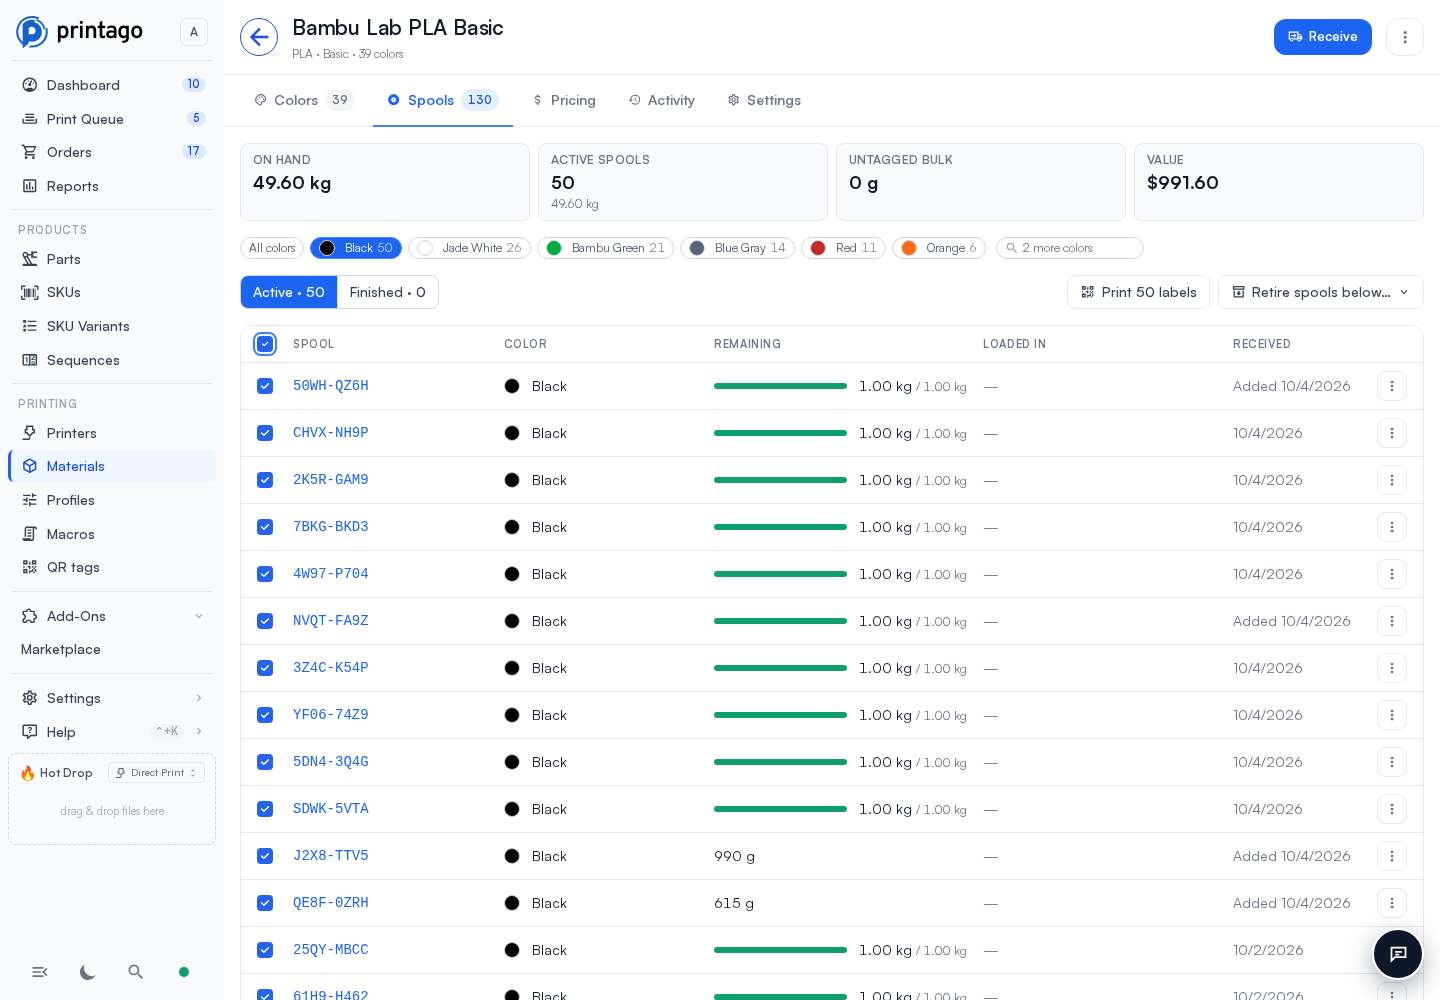Click the printago logo icon
This screenshot has width=1440, height=1000.
[32, 32]
